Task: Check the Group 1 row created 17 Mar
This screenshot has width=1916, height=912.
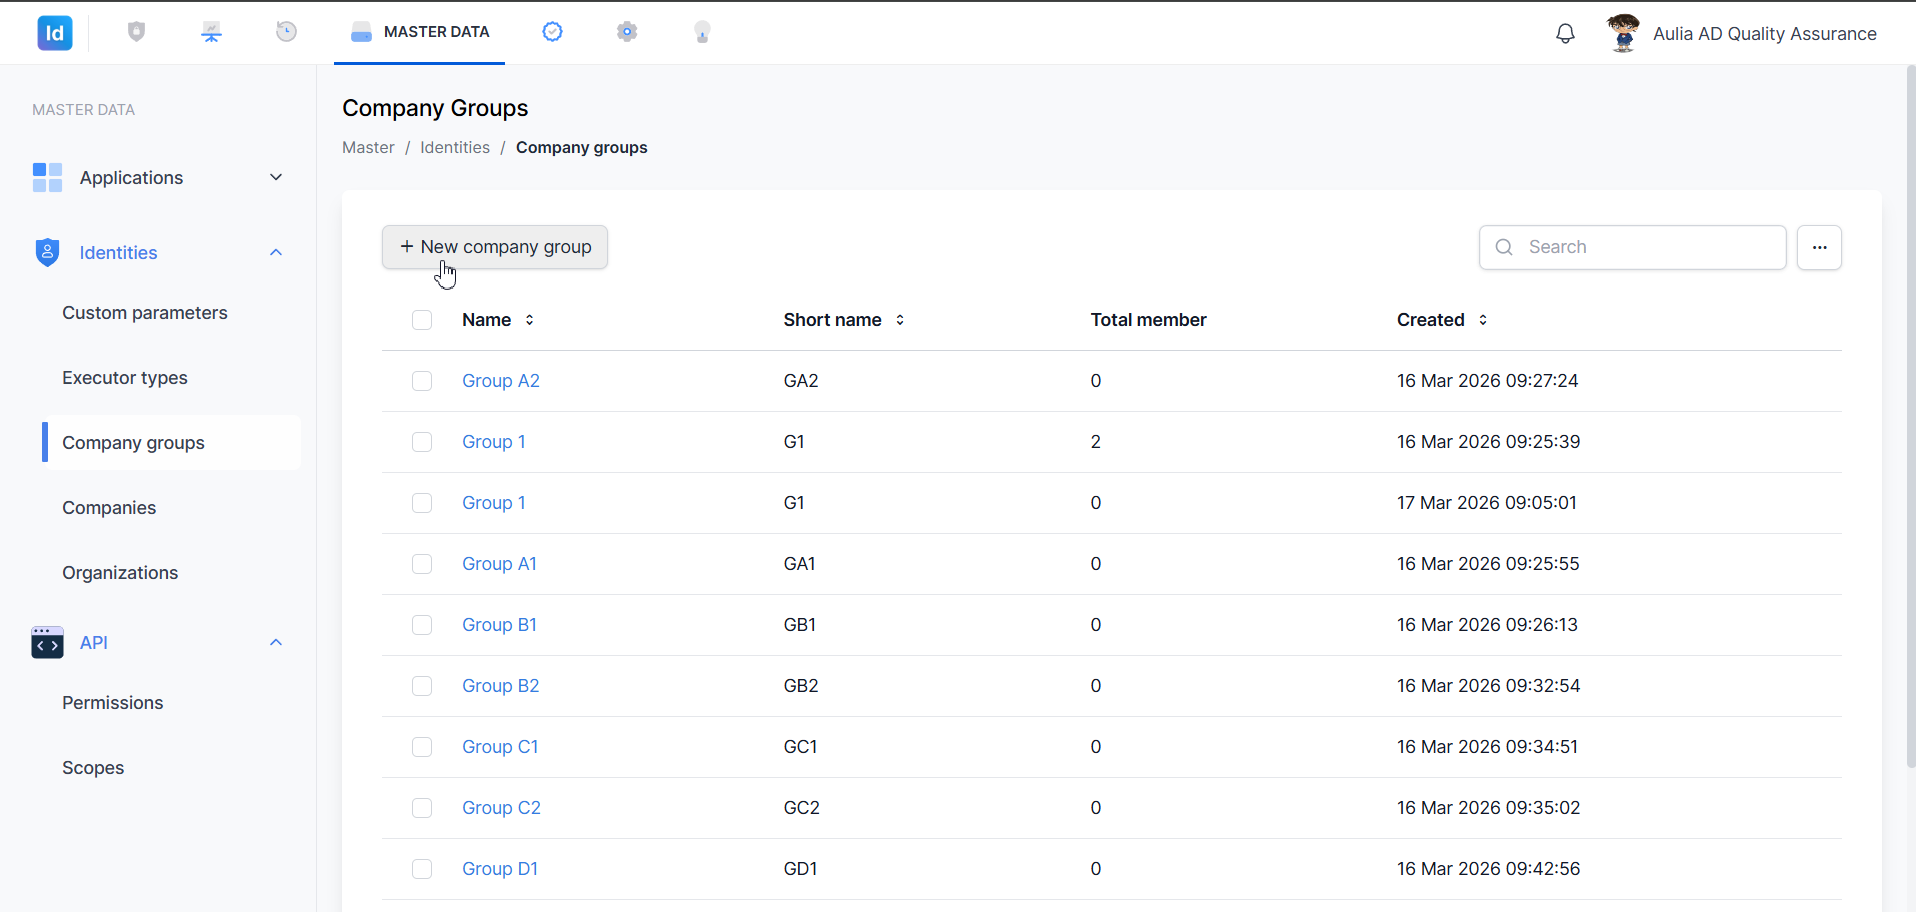Action: tap(422, 503)
